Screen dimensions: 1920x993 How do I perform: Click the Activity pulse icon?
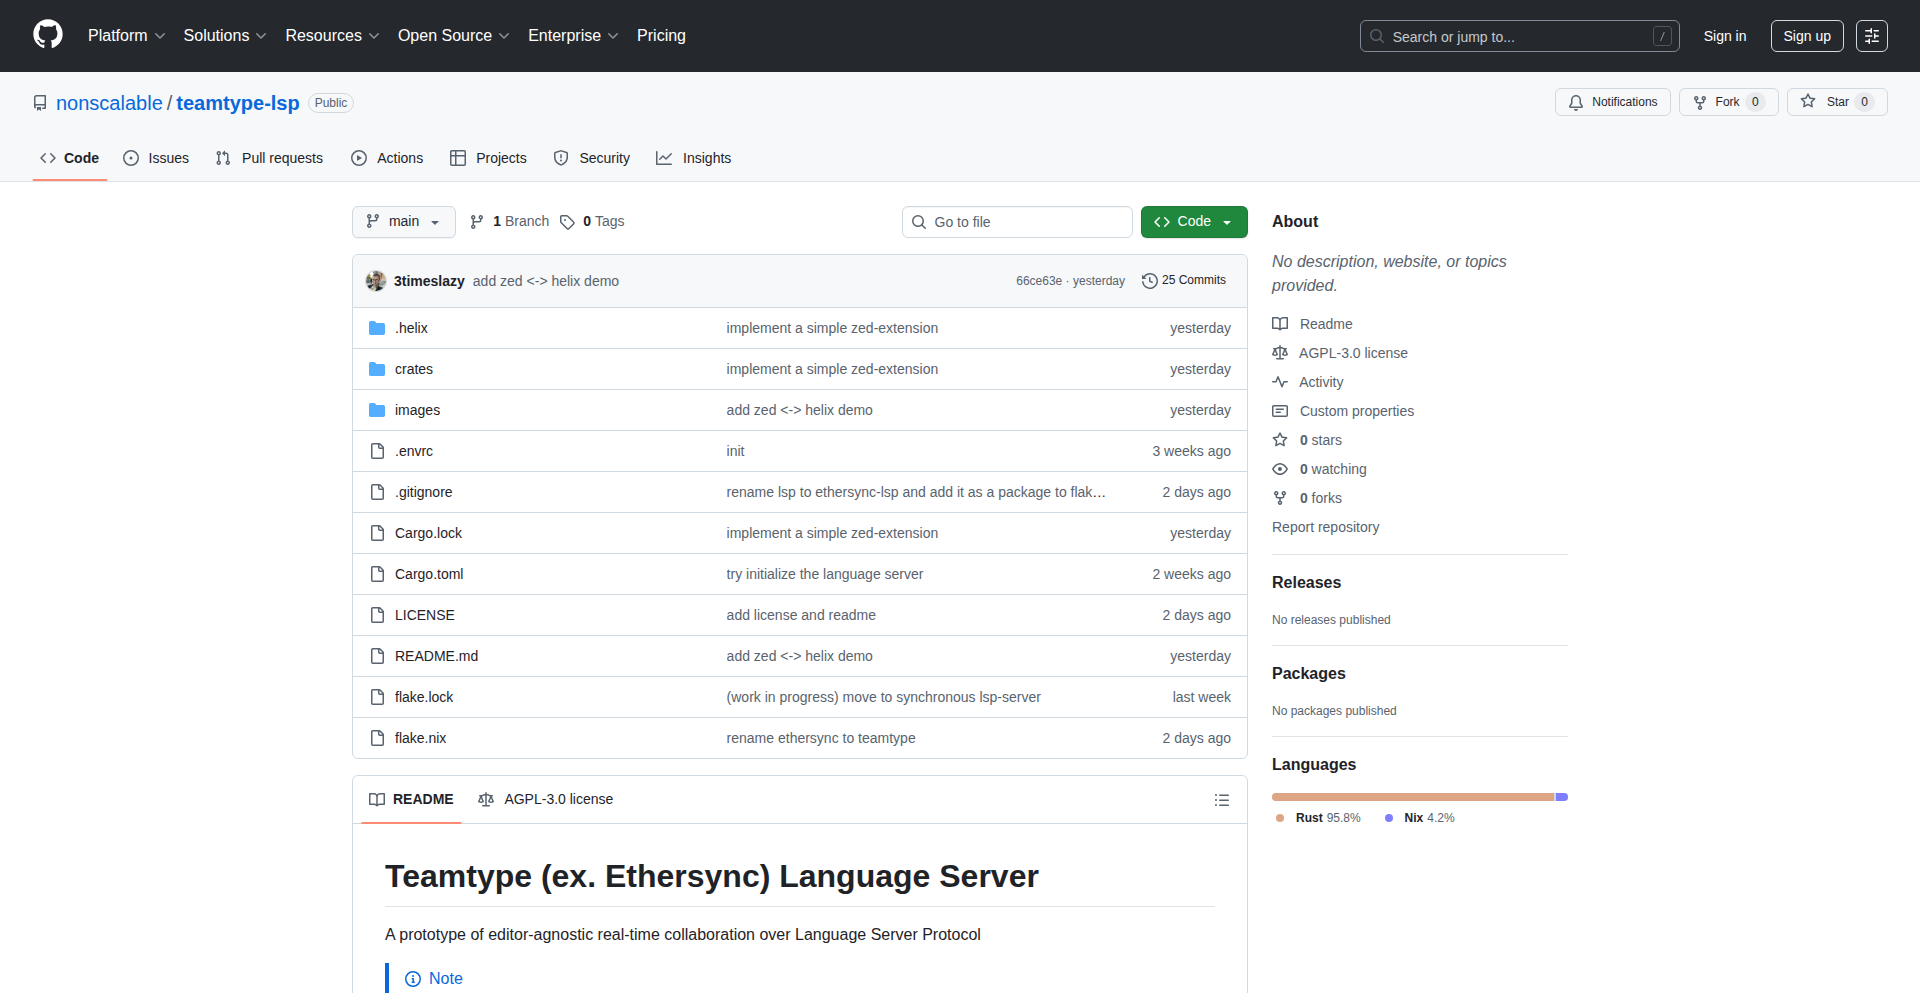(1280, 381)
